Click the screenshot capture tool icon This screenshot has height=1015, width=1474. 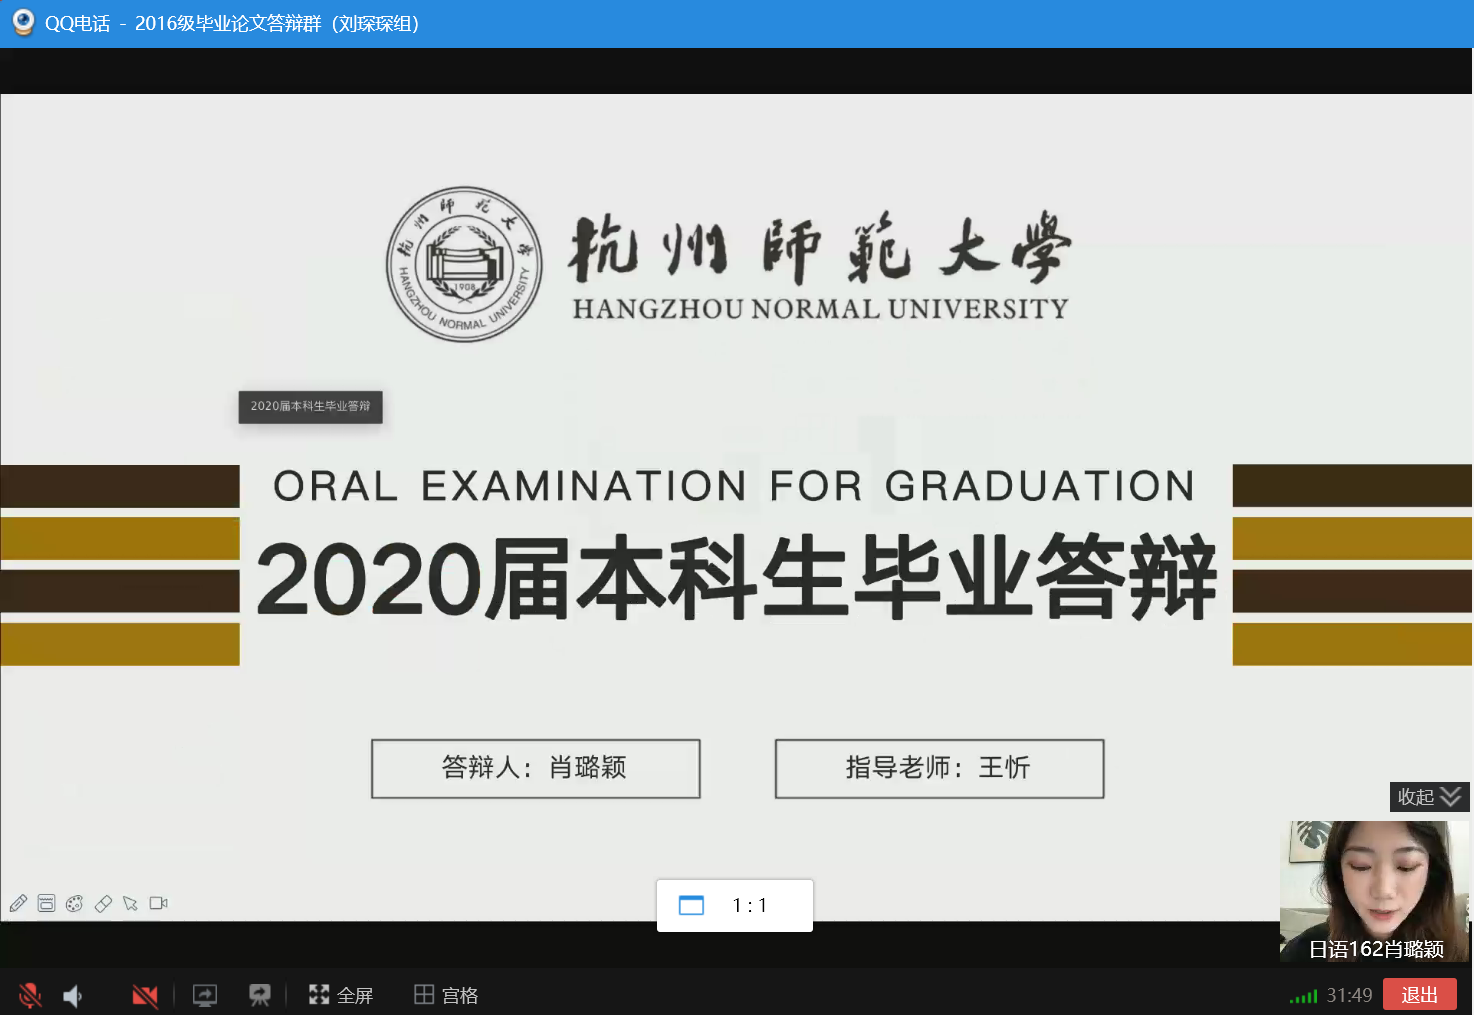click(46, 904)
